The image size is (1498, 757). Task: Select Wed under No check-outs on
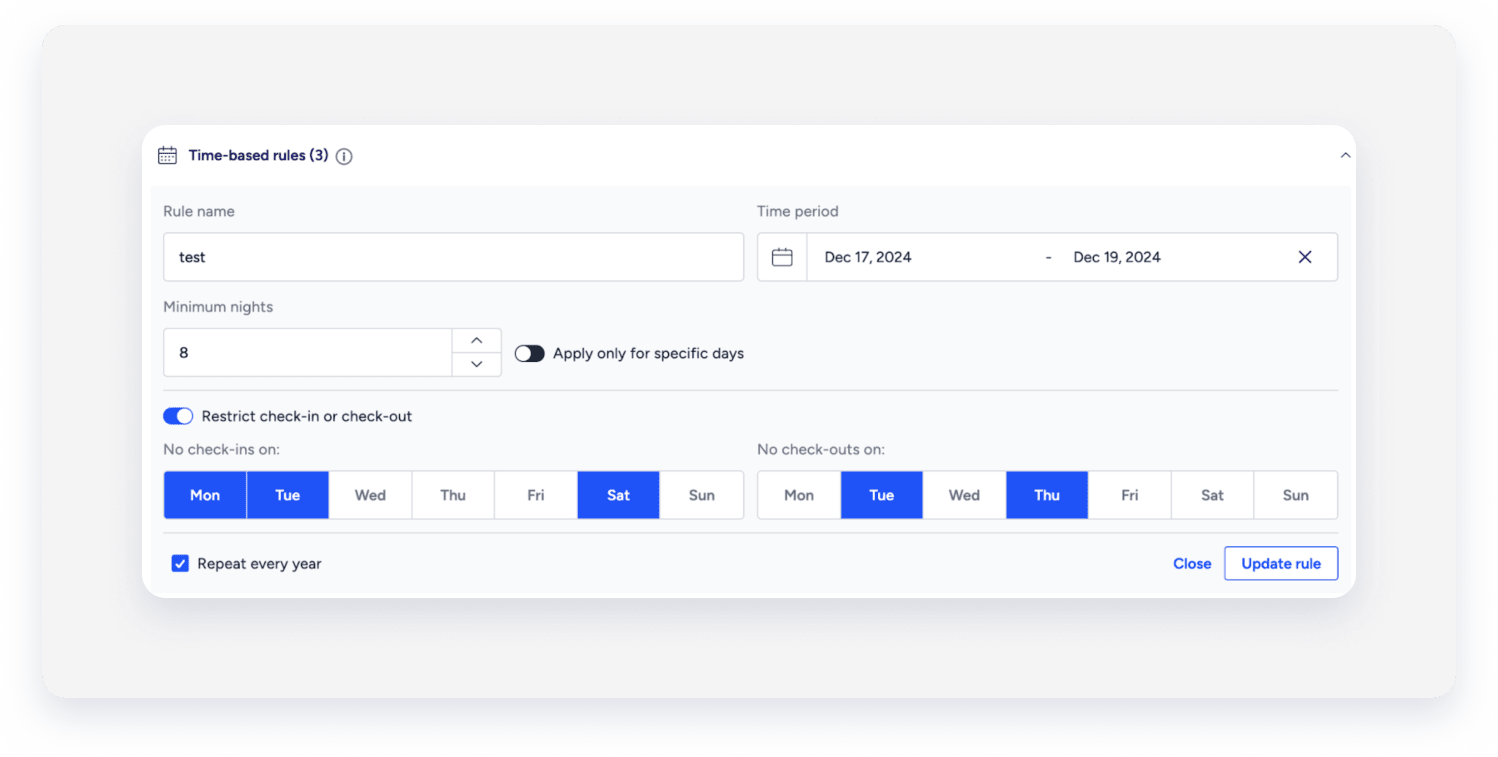pyautogui.click(x=964, y=495)
